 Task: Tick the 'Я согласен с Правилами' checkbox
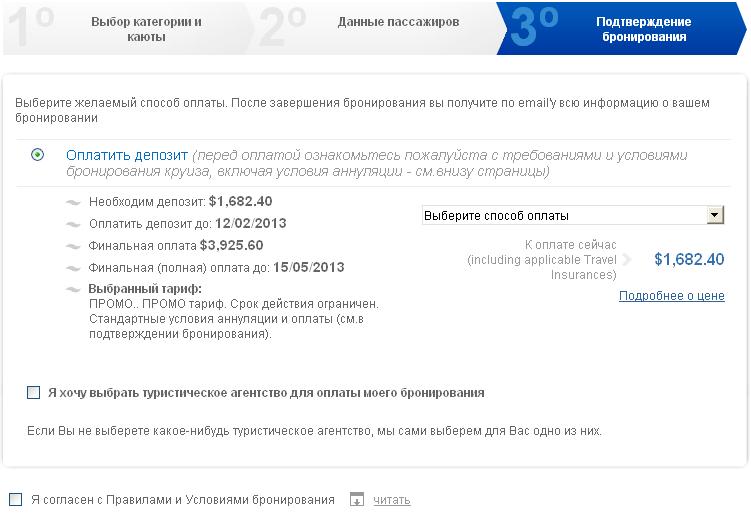(16, 499)
